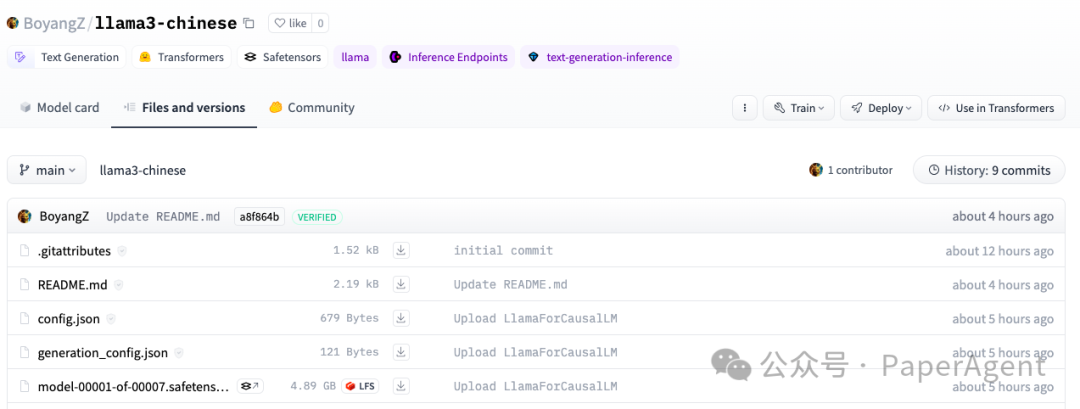Select the Transformers tag
The width and height of the screenshot is (1080, 409).
coord(182,57)
